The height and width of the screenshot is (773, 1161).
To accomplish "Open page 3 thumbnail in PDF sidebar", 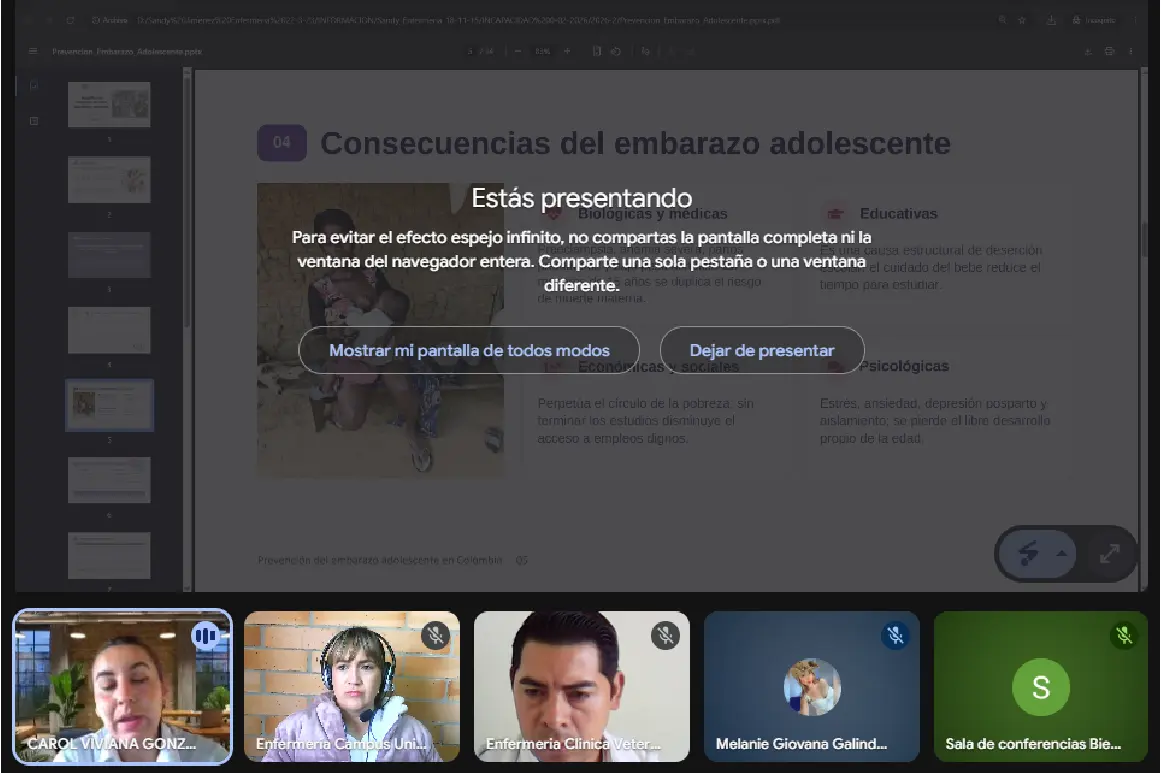I will tap(109, 255).
